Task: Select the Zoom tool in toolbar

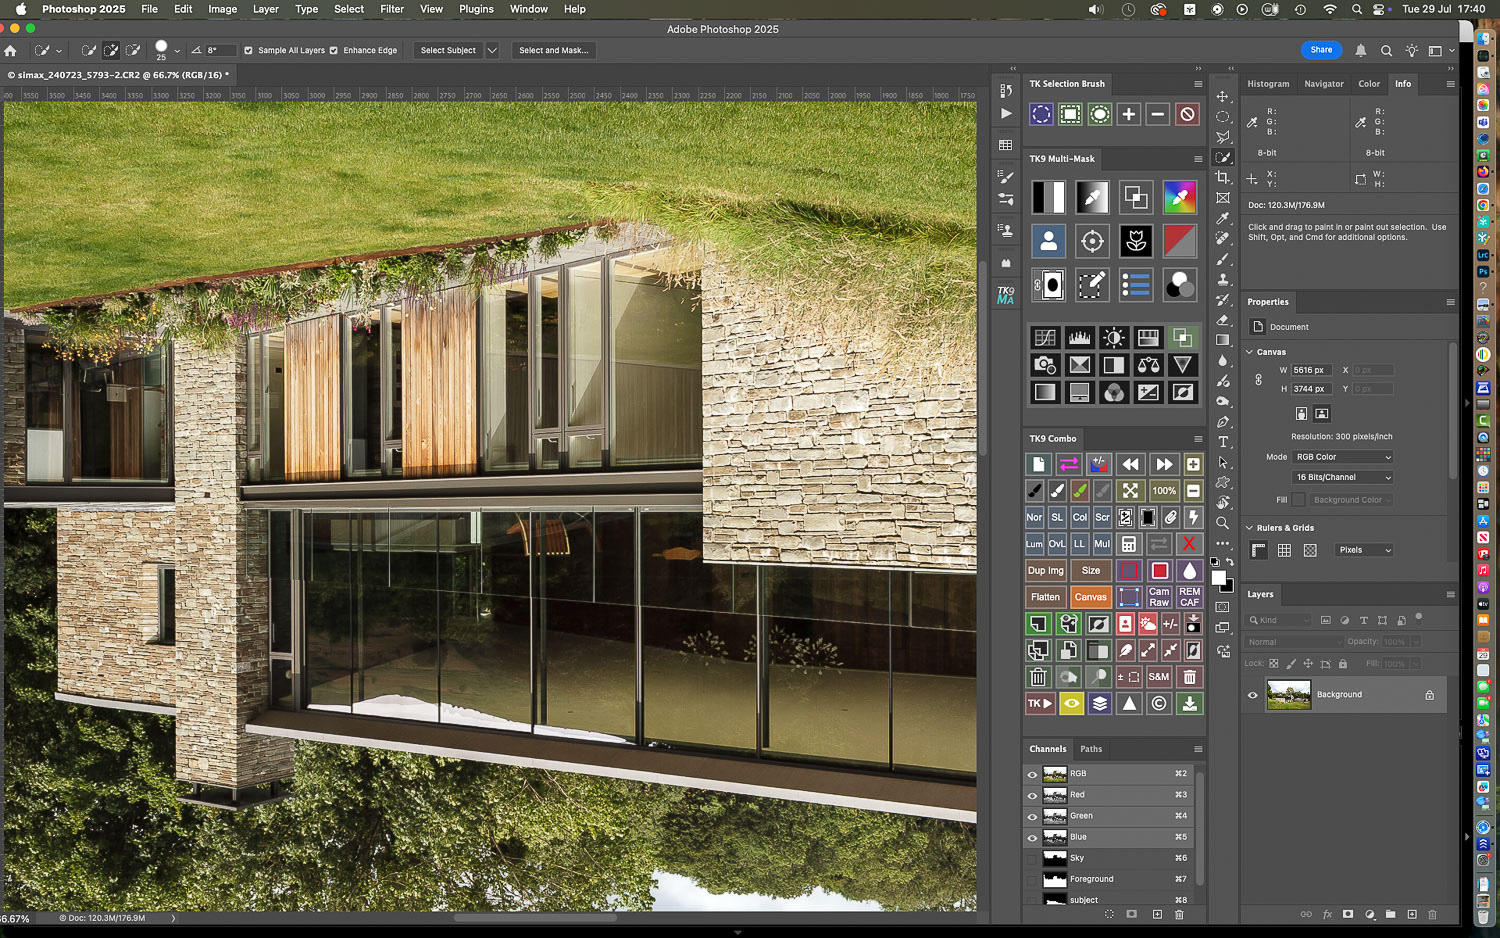Action: coord(1222,523)
